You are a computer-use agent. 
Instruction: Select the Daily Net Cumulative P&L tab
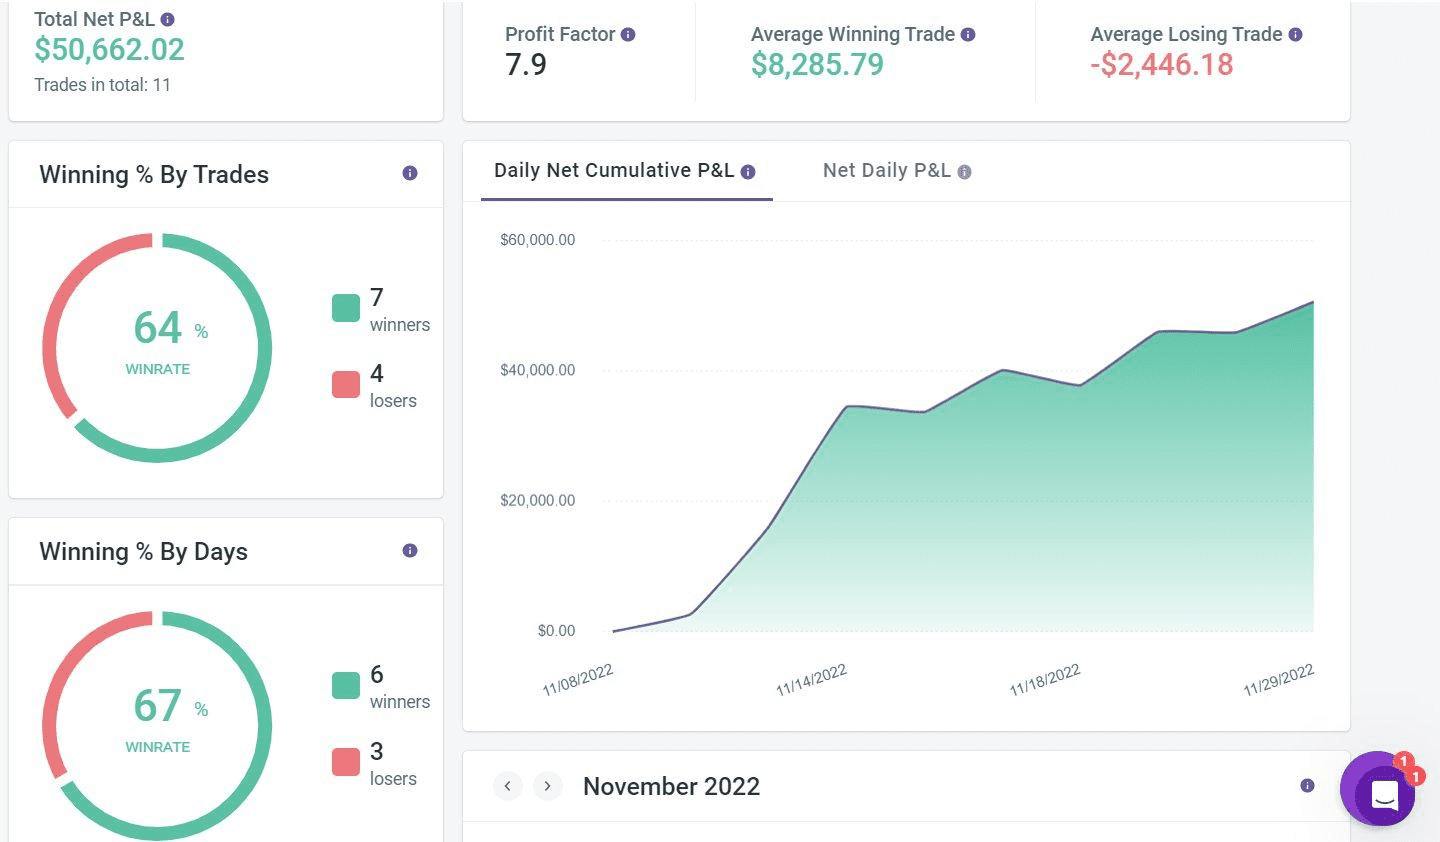click(614, 171)
